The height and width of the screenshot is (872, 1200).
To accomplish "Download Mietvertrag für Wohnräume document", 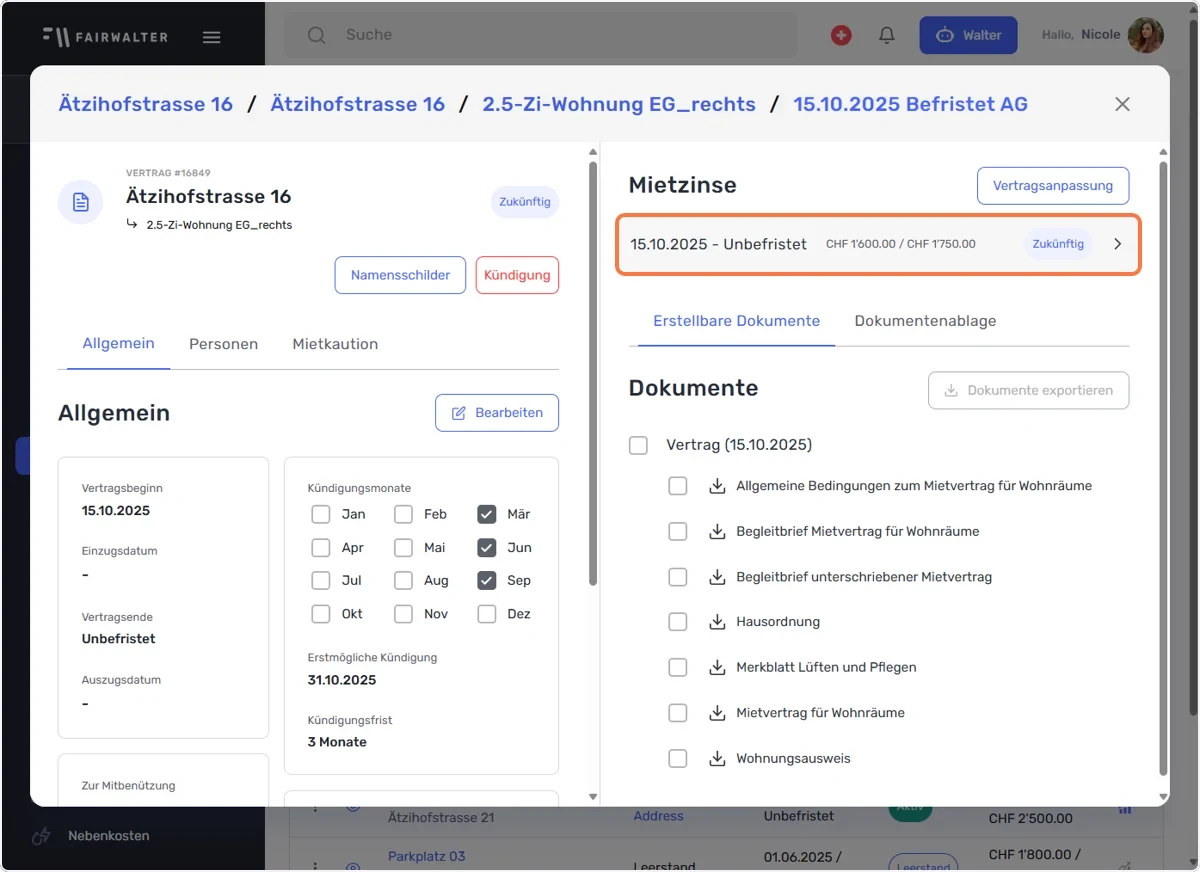I will [717, 713].
